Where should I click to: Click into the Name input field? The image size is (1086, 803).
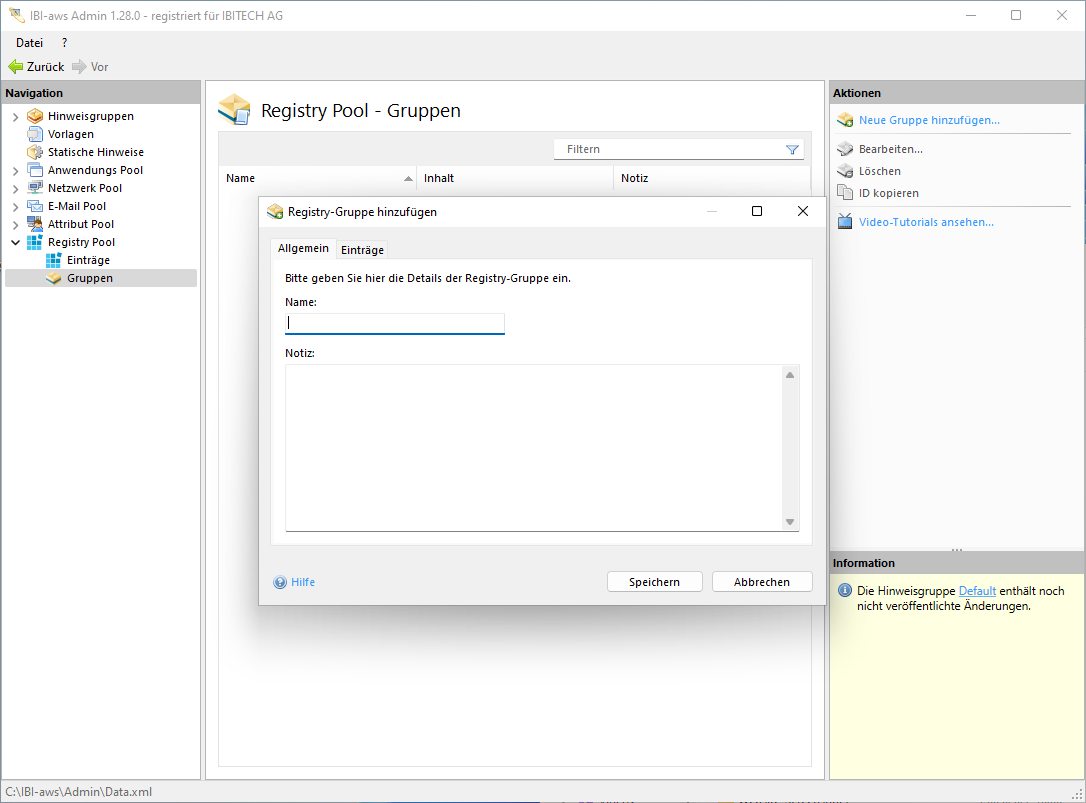(395, 323)
